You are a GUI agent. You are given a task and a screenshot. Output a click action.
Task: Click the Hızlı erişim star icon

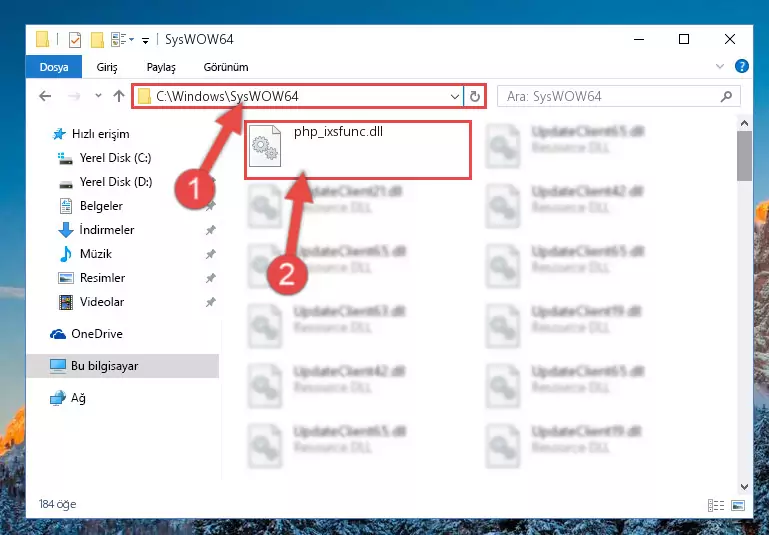tap(59, 134)
